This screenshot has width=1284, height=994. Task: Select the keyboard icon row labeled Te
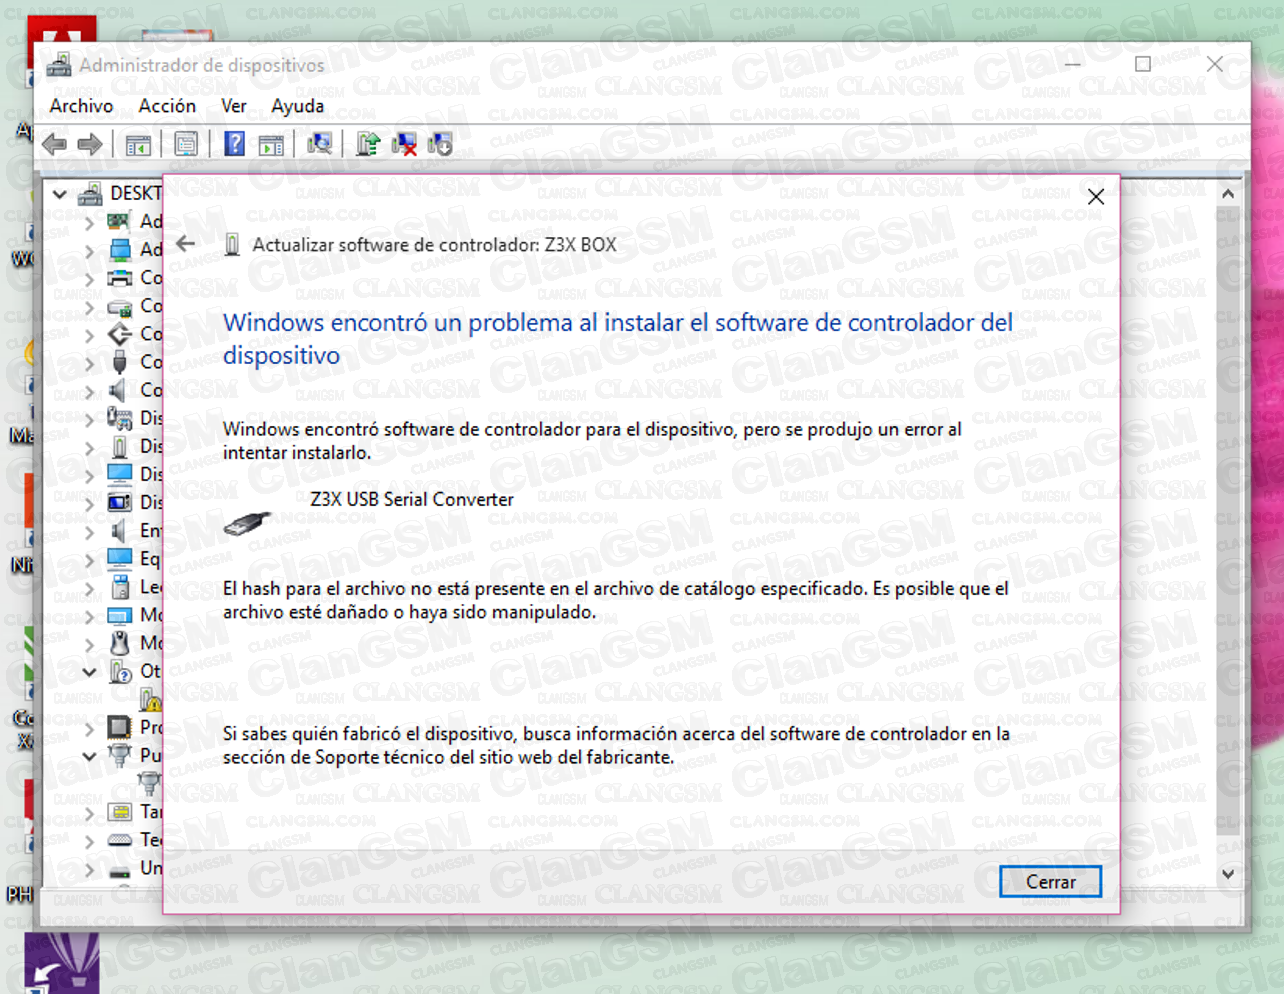pyautogui.click(x=134, y=839)
